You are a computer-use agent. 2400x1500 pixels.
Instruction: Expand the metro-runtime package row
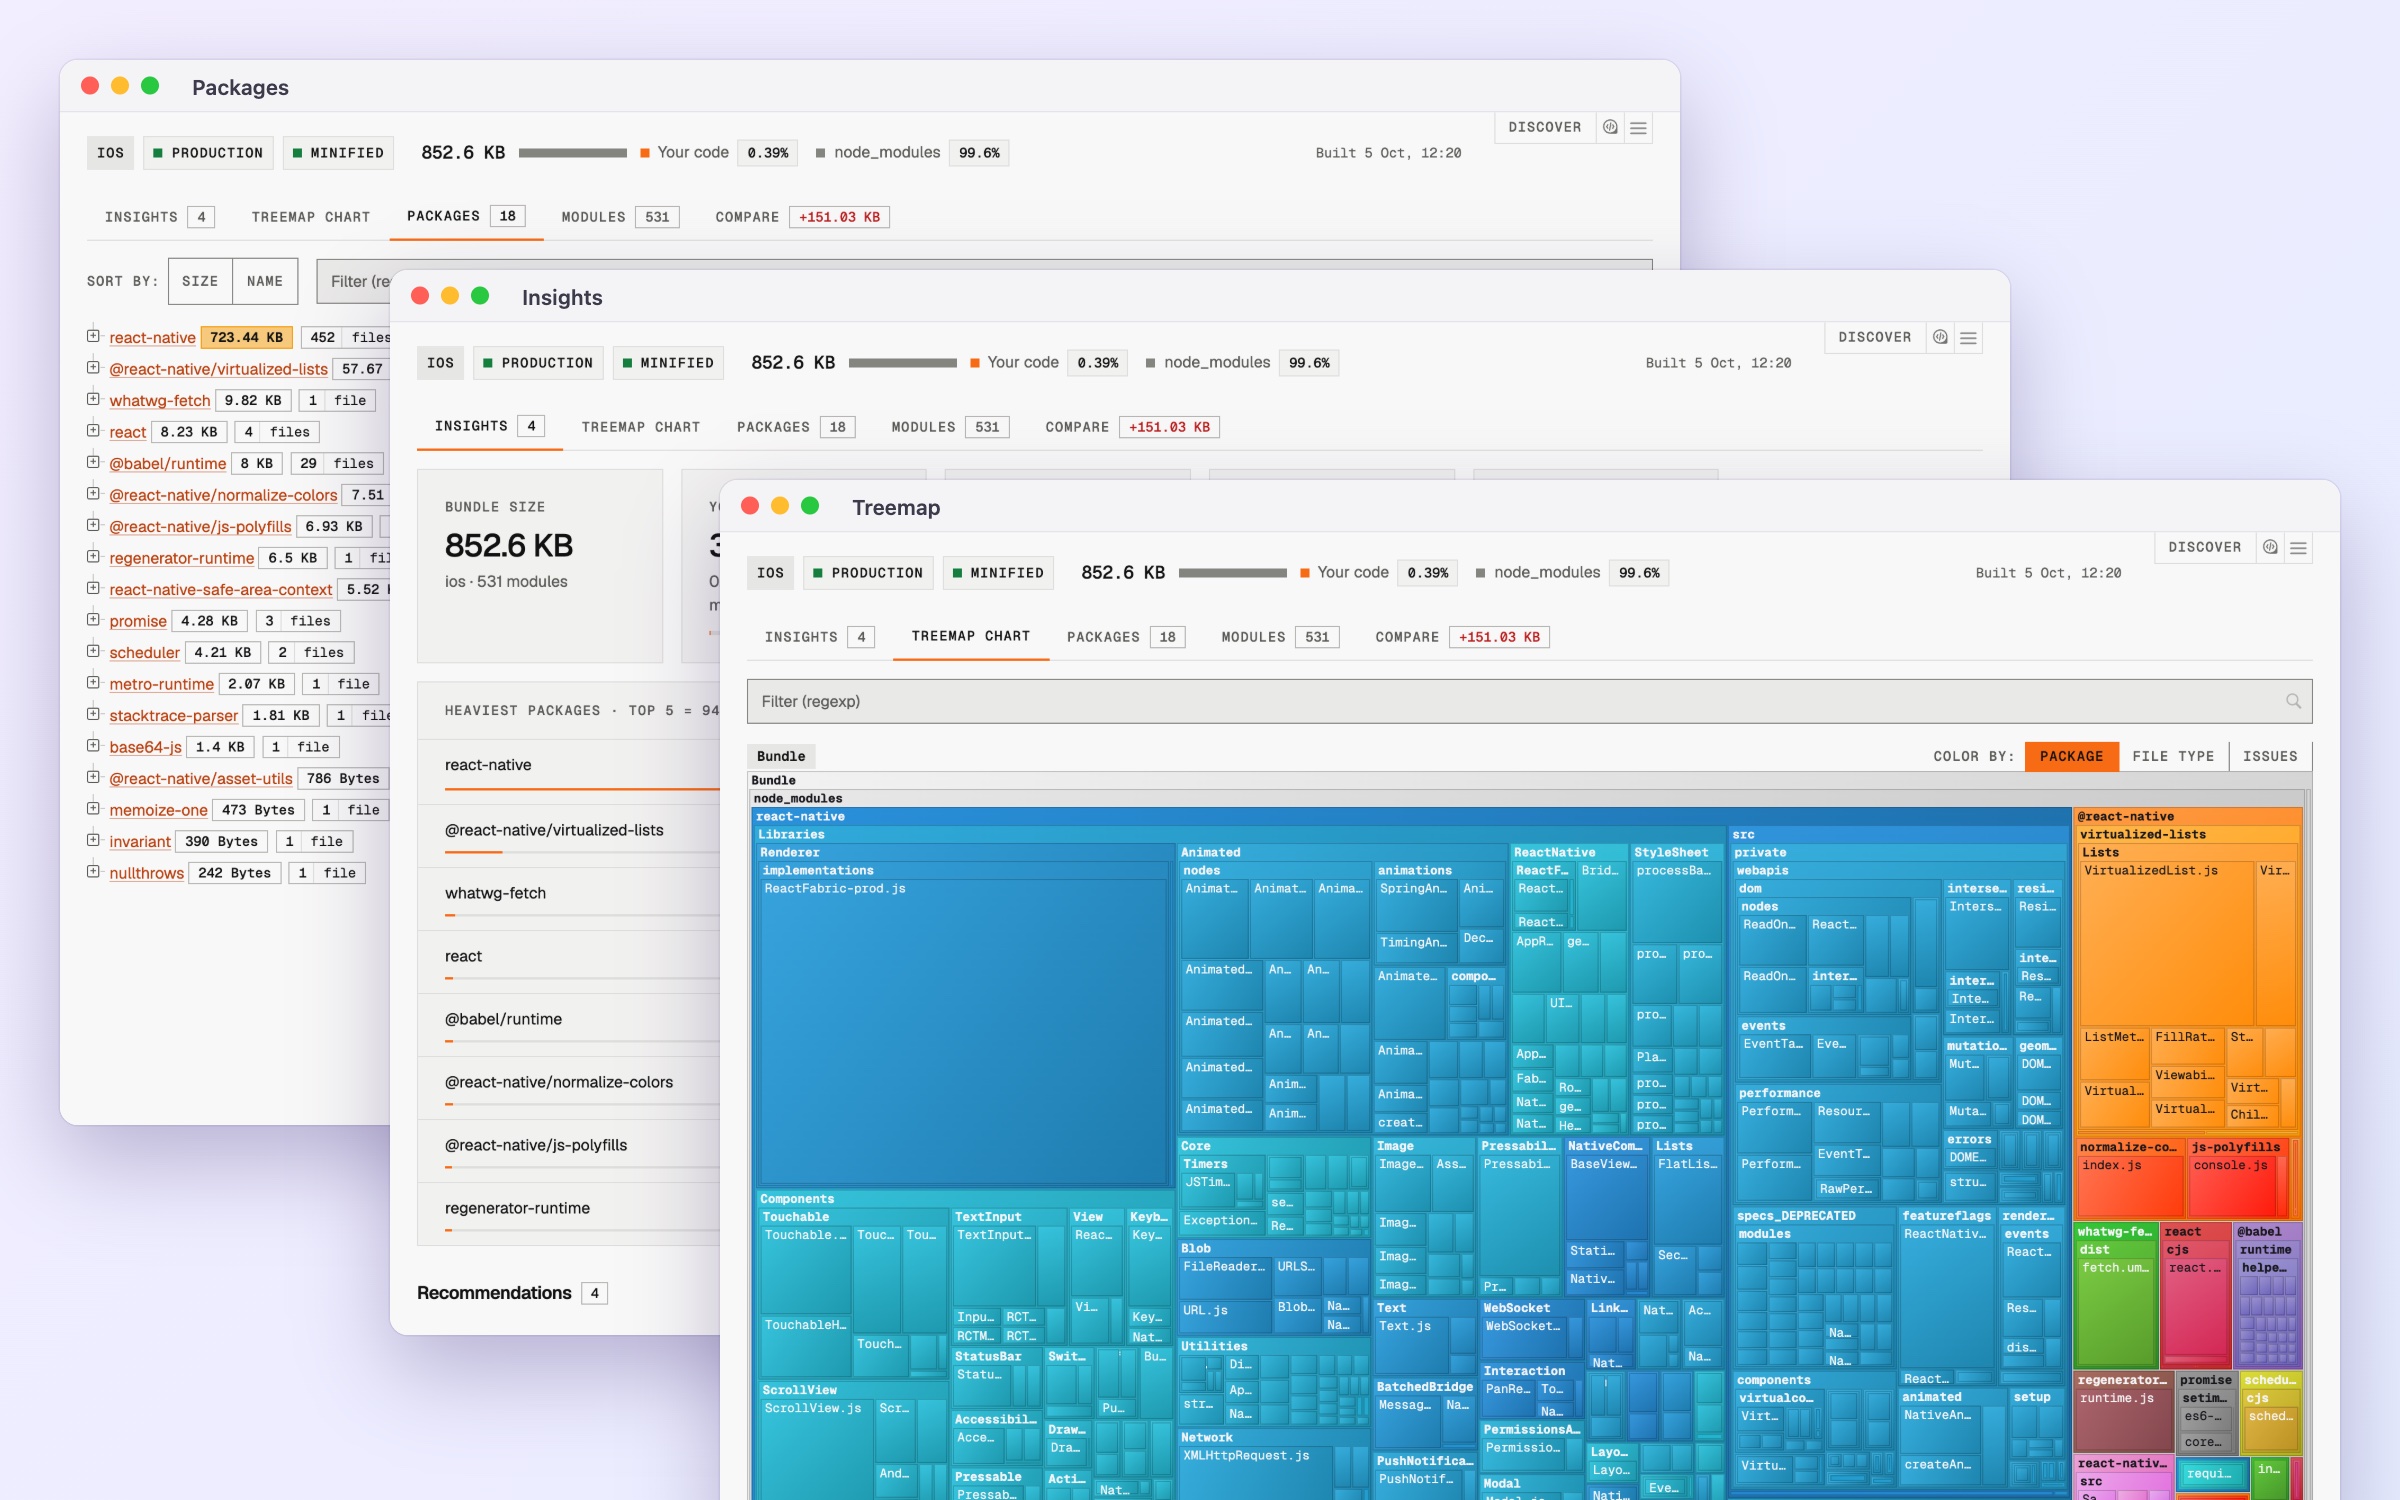93,682
